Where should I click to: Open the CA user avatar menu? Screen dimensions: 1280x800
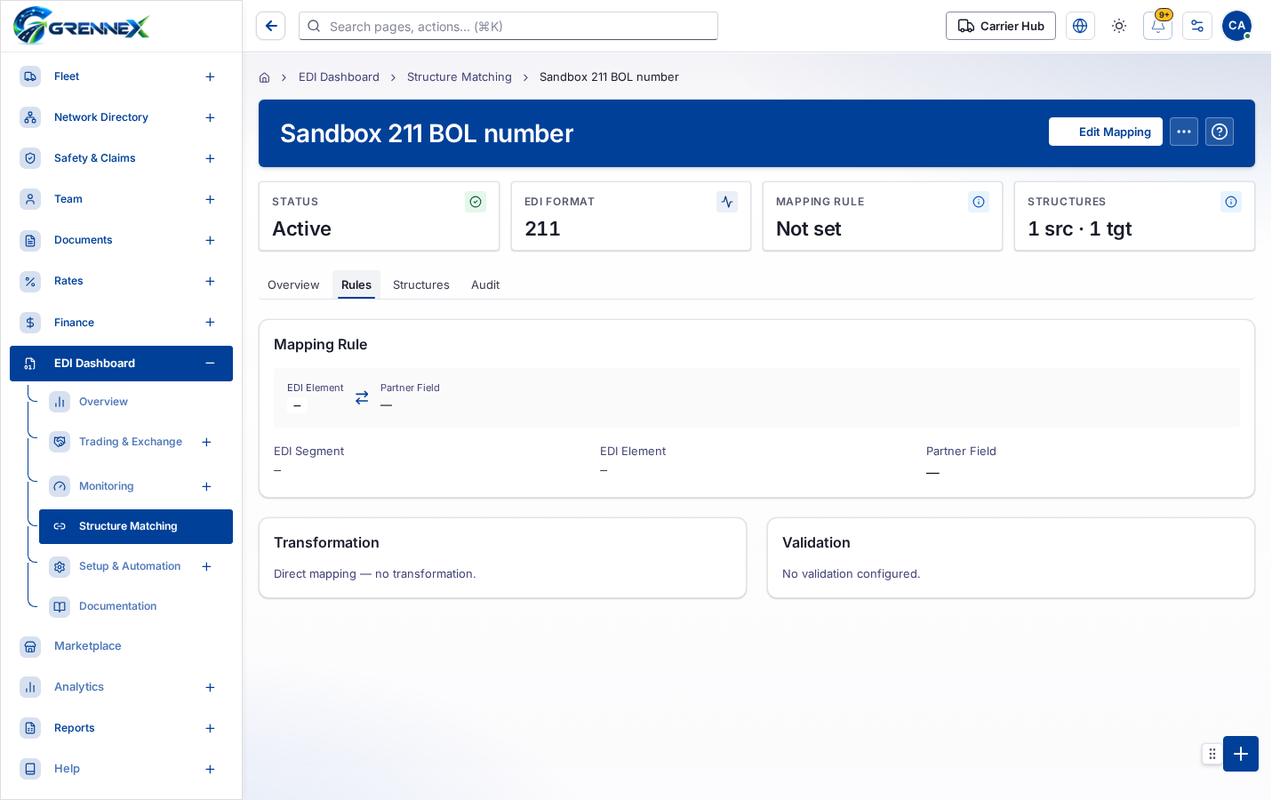pyautogui.click(x=1237, y=26)
